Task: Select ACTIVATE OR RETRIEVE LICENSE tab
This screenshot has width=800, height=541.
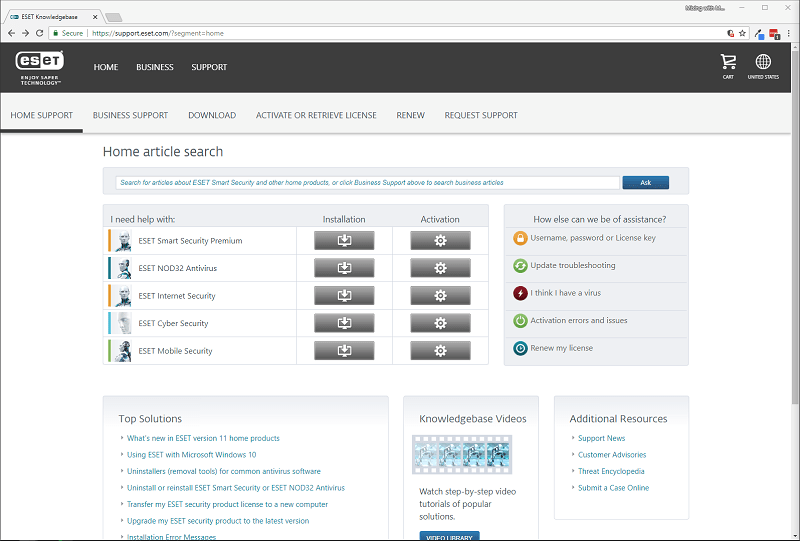Action: 316,115
